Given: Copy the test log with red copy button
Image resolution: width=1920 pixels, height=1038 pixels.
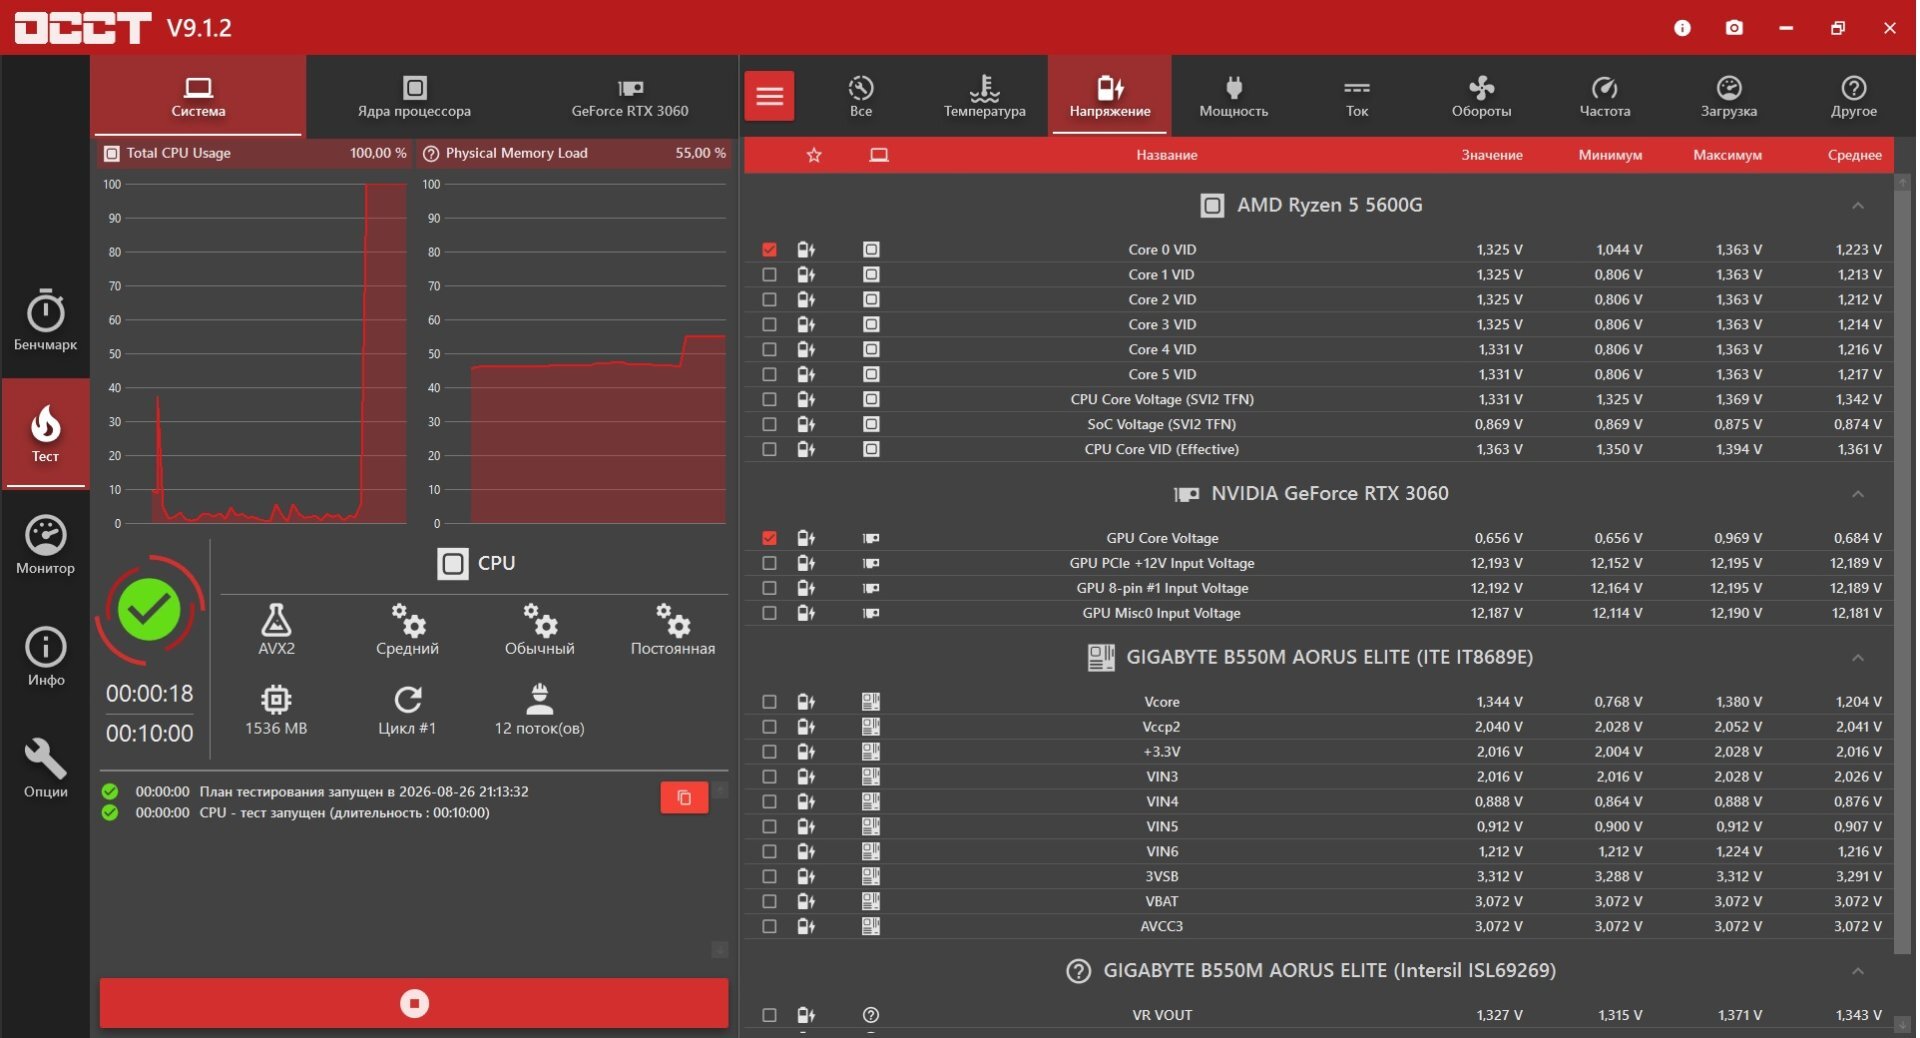Looking at the screenshot, I should pyautogui.click(x=684, y=797).
